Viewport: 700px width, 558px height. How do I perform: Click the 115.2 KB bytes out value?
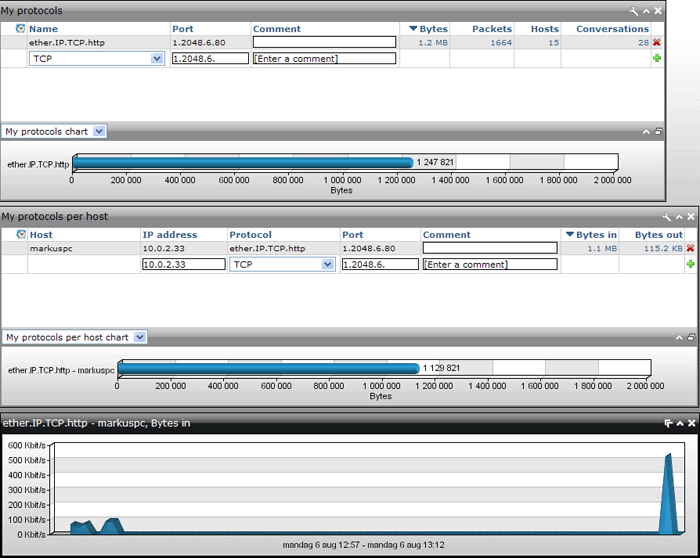click(x=663, y=249)
